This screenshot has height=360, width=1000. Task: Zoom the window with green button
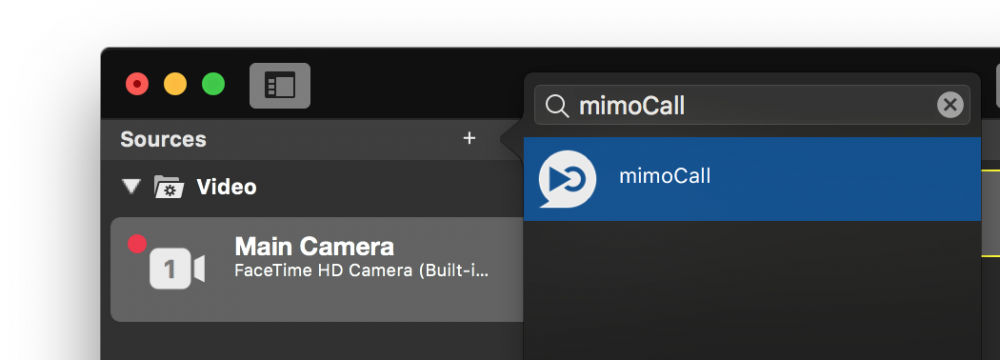[214, 84]
